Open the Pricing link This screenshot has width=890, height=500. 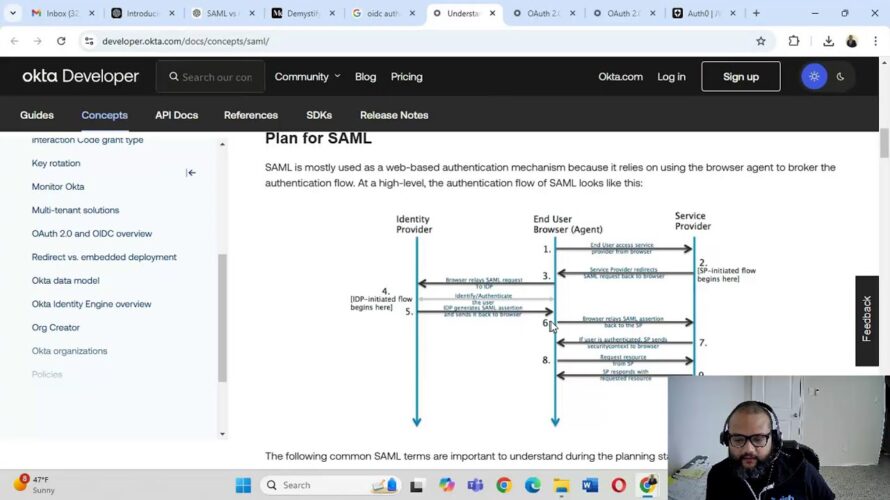coord(406,77)
